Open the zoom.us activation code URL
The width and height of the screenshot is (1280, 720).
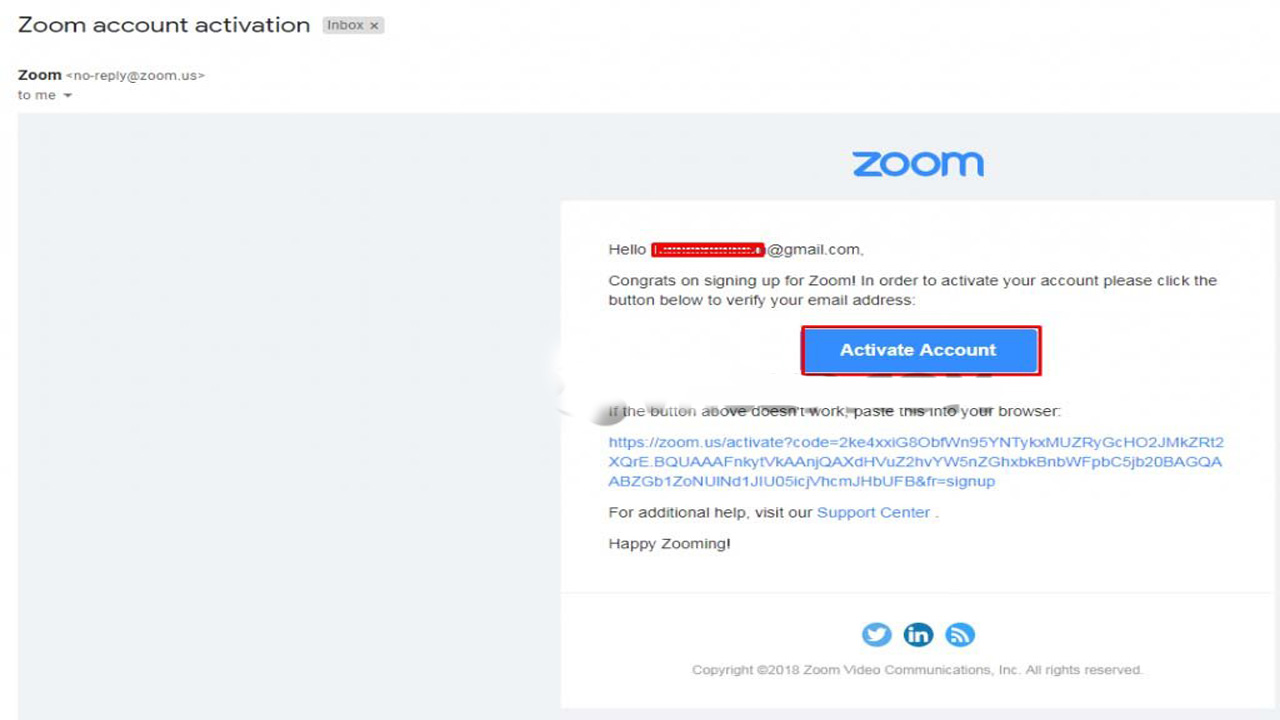915,462
